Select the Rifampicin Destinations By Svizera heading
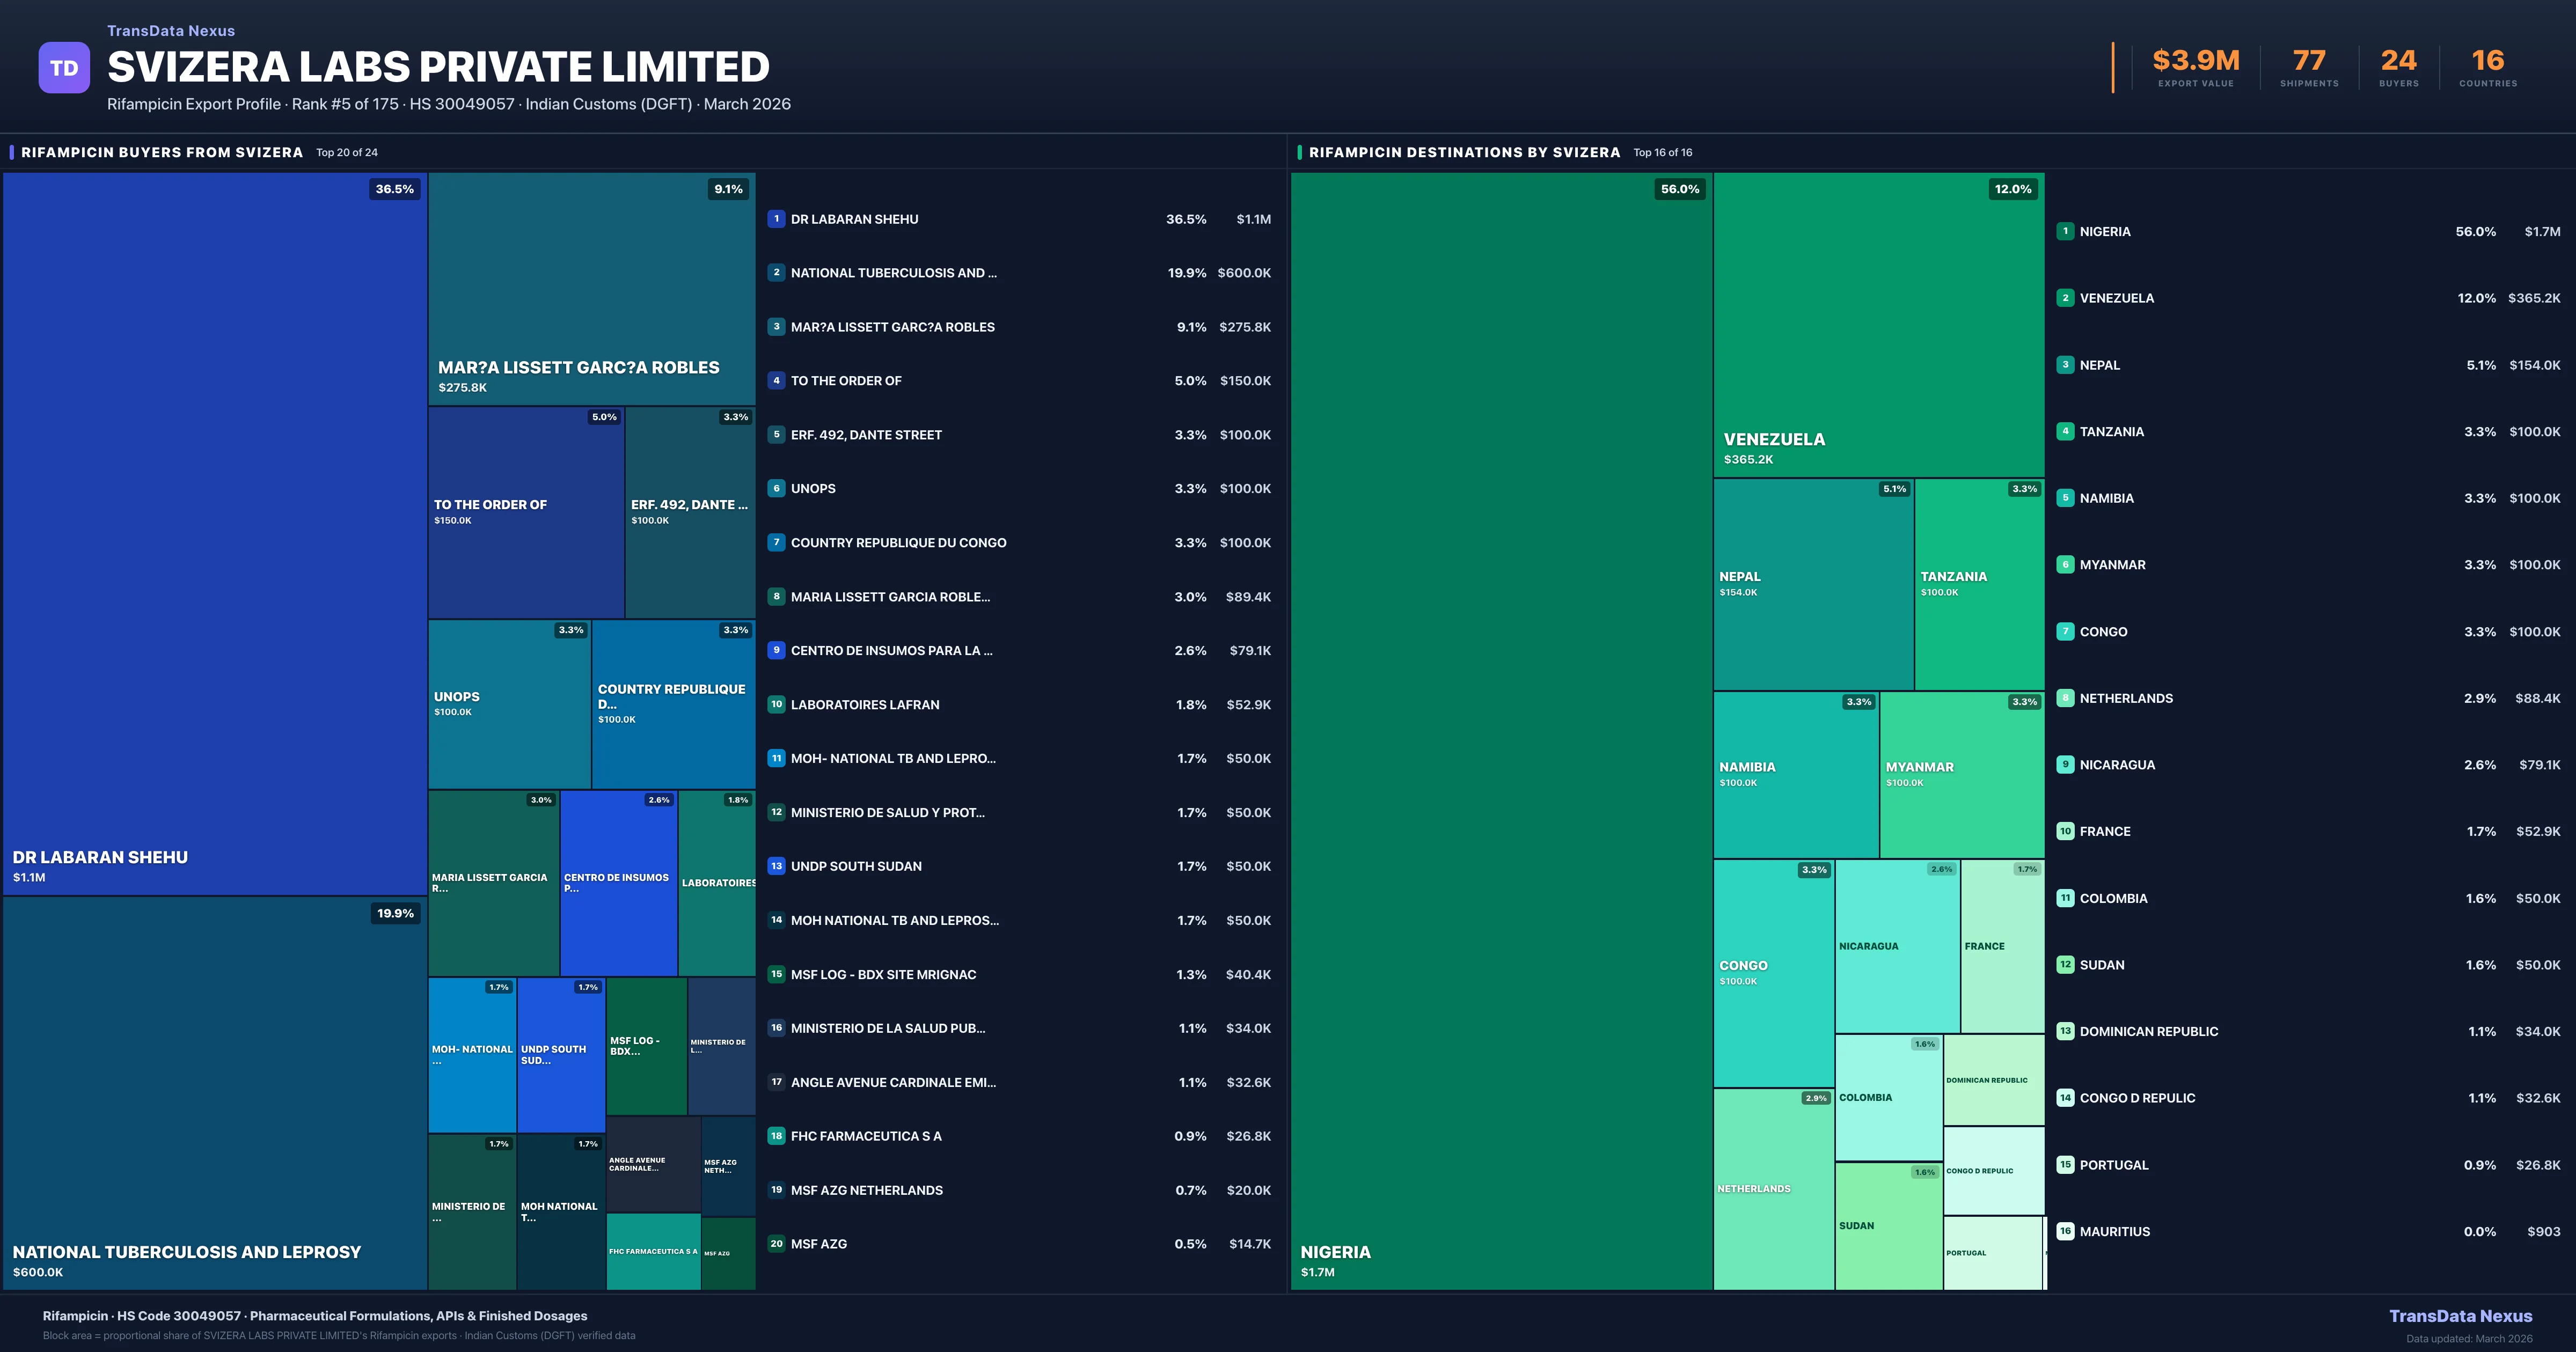Viewport: 2576px width, 1352px height. 1464,152
